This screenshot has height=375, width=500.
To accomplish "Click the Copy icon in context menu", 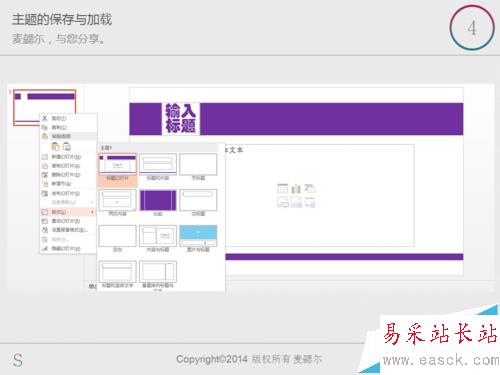I will point(45,127).
